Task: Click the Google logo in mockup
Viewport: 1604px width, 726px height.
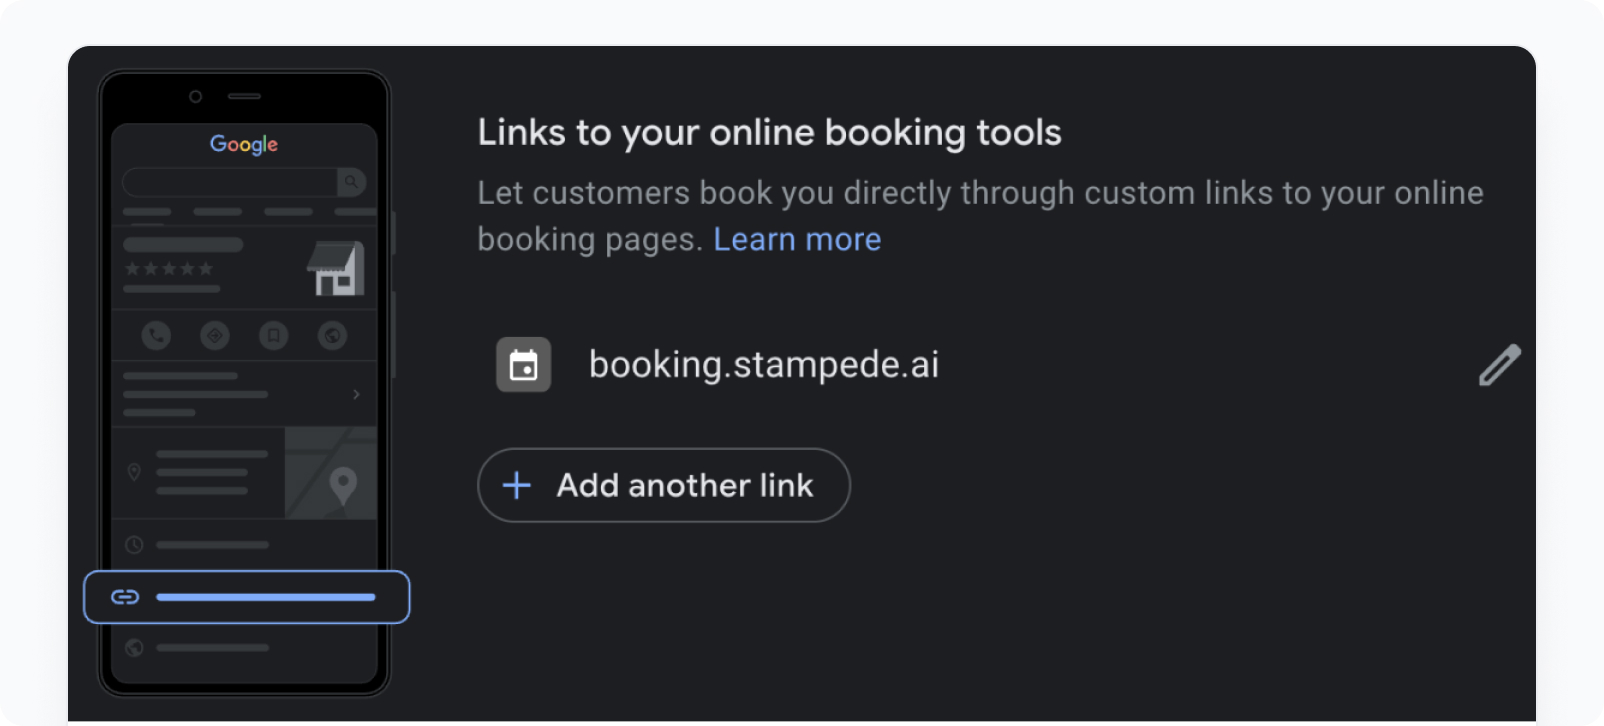Action: (x=244, y=145)
